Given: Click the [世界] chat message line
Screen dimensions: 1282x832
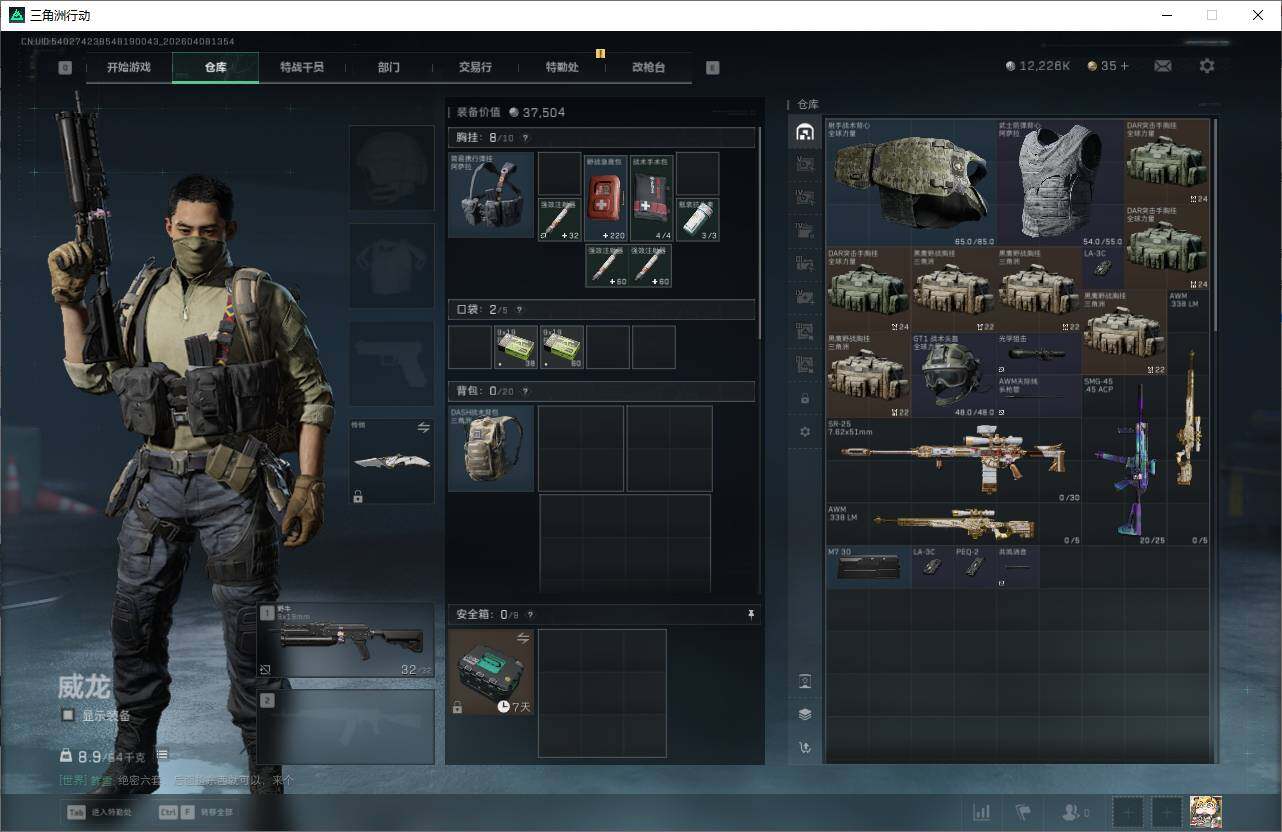Looking at the screenshot, I should click(x=178, y=780).
